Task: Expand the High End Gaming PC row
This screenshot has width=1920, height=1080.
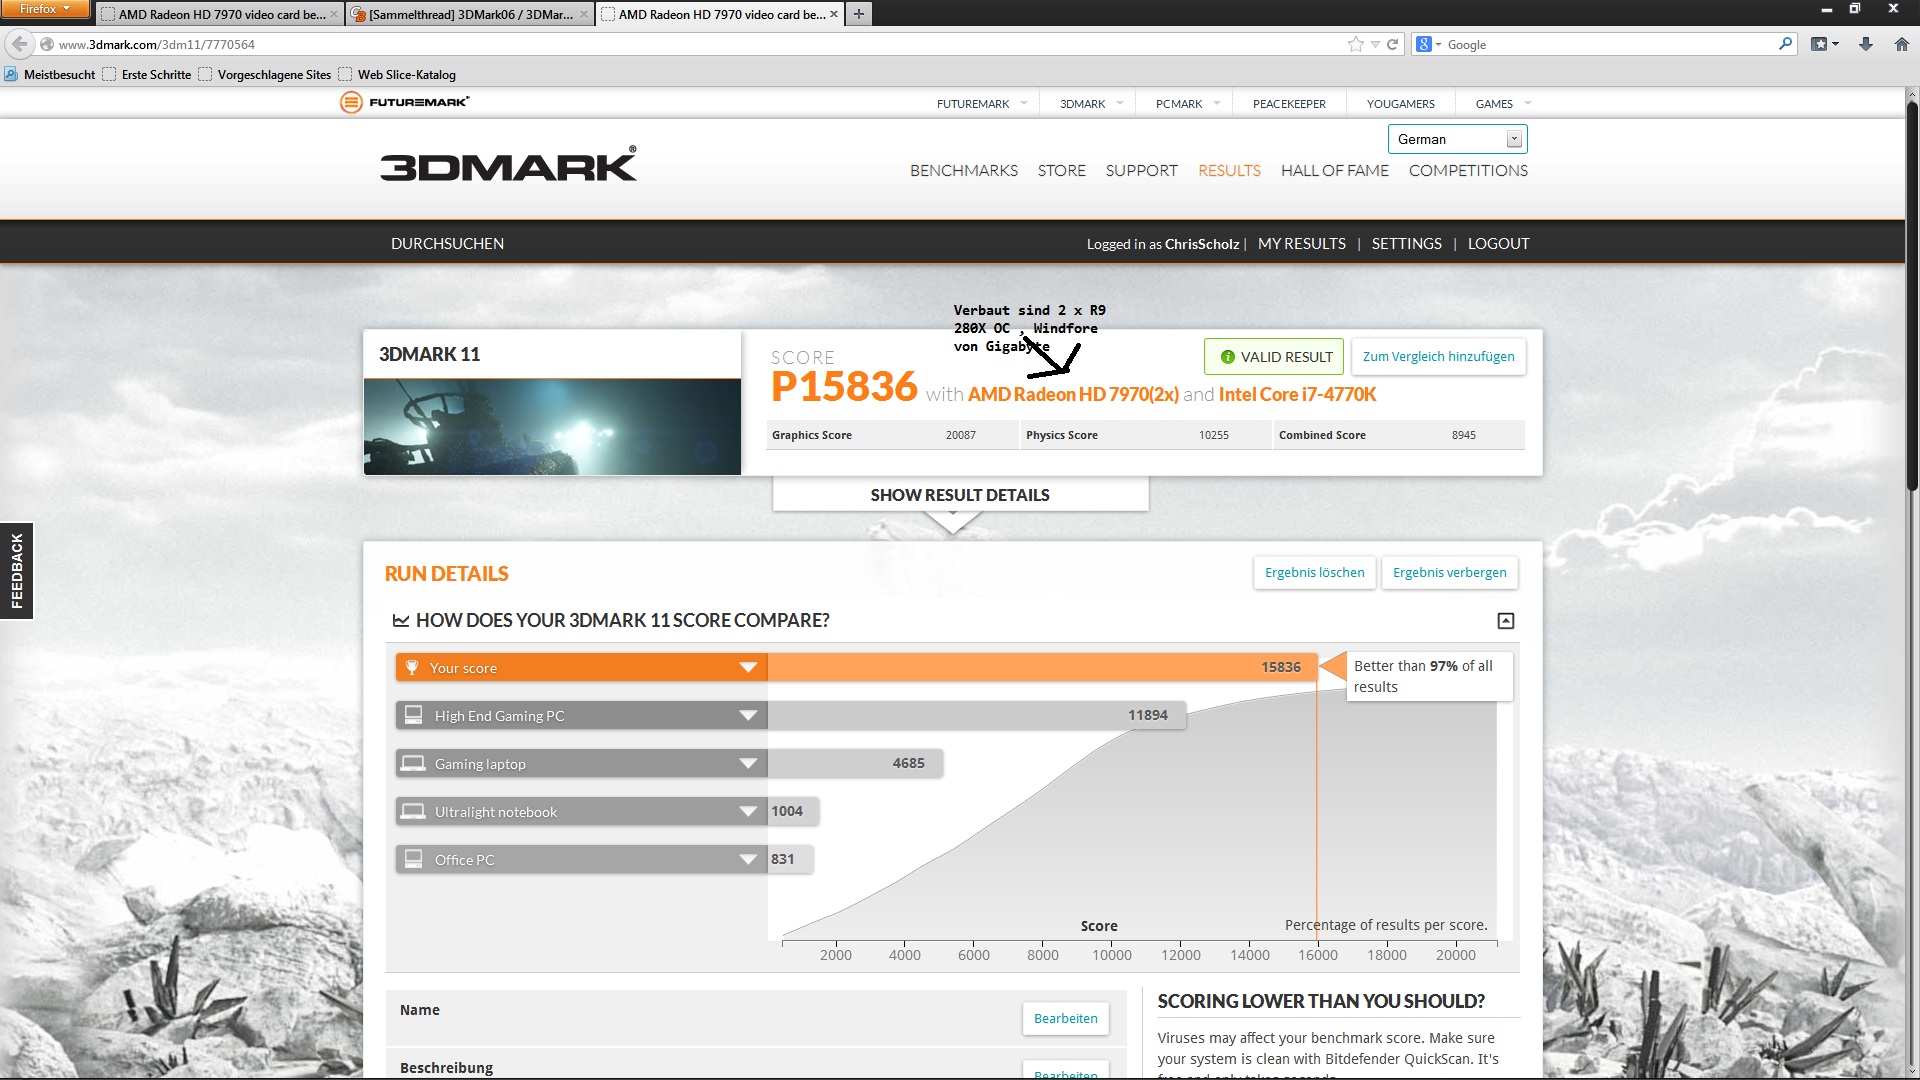Action: (748, 716)
